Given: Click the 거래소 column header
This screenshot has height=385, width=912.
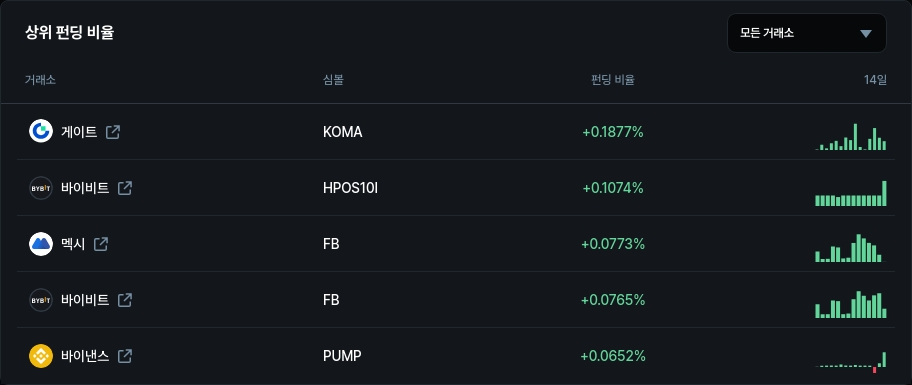Looking at the screenshot, I should point(40,80).
